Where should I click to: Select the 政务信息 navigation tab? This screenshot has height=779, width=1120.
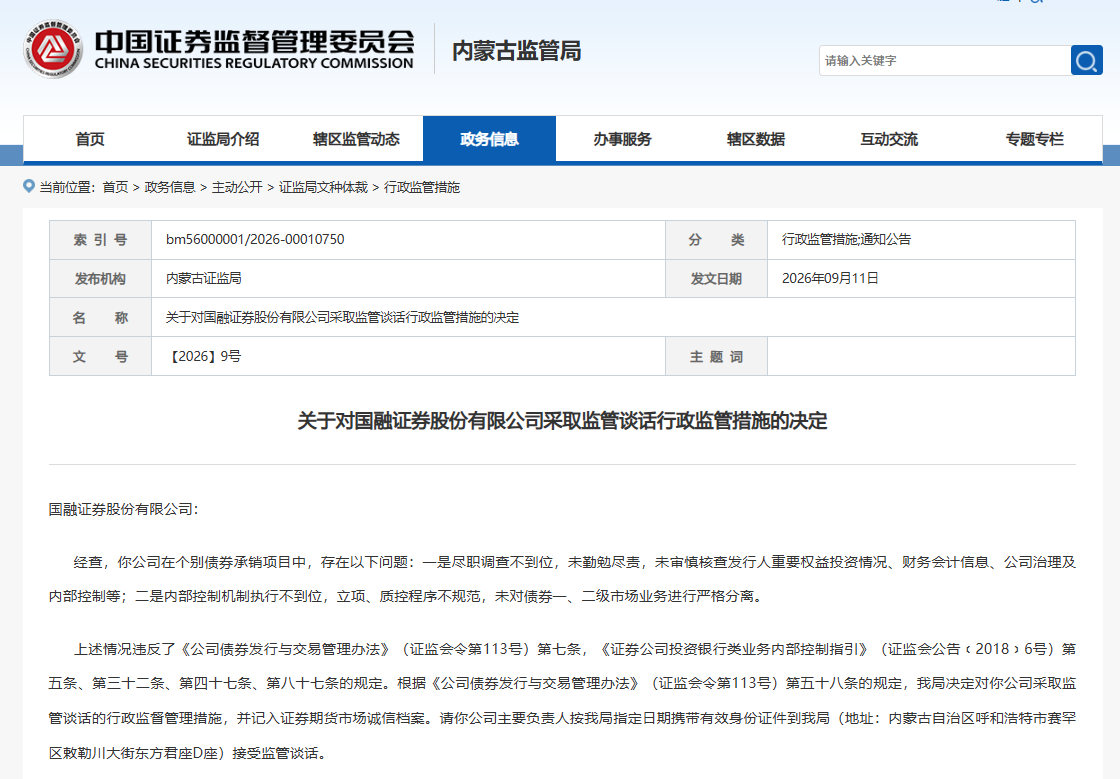coord(489,139)
